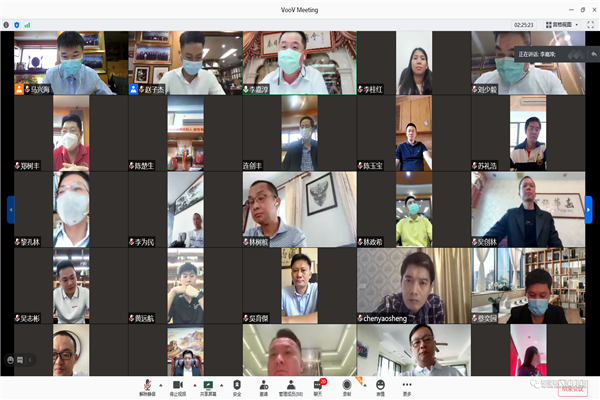Open the Manage Members panel
Image resolution: width=600 pixels, height=400 pixels.
click(291, 385)
